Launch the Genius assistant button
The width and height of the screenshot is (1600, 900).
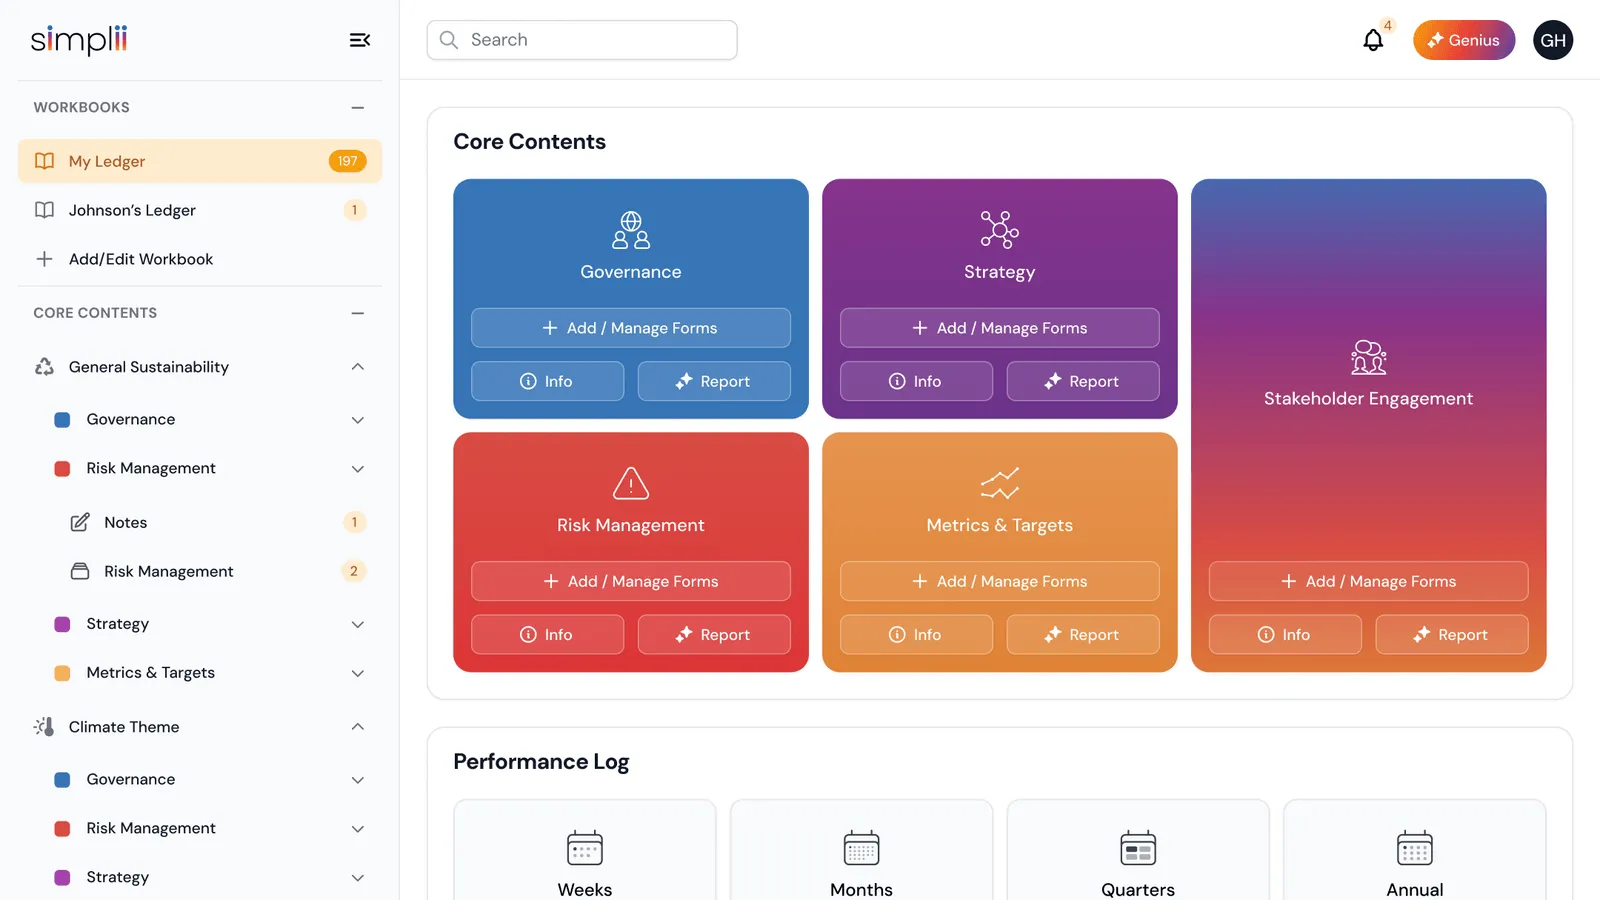point(1464,40)
